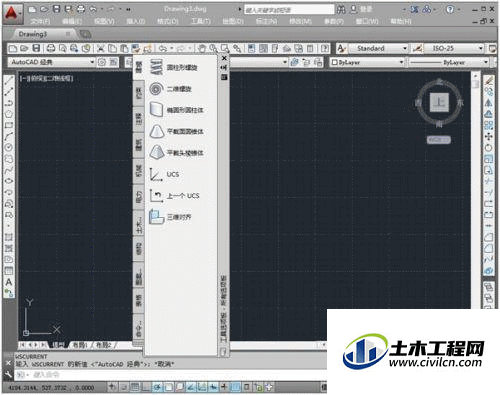Switch to the 布局1 layout tab
The height and width of the screenshot is (395, 500).
[x=80, y=345]
